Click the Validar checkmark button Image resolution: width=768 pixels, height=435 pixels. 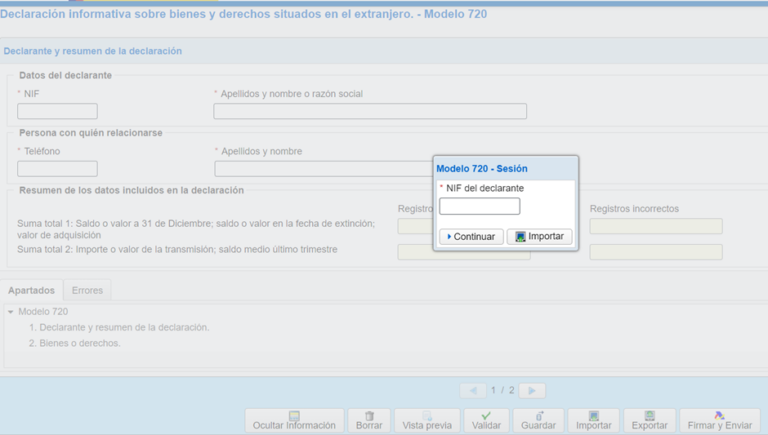click(486, 420)
